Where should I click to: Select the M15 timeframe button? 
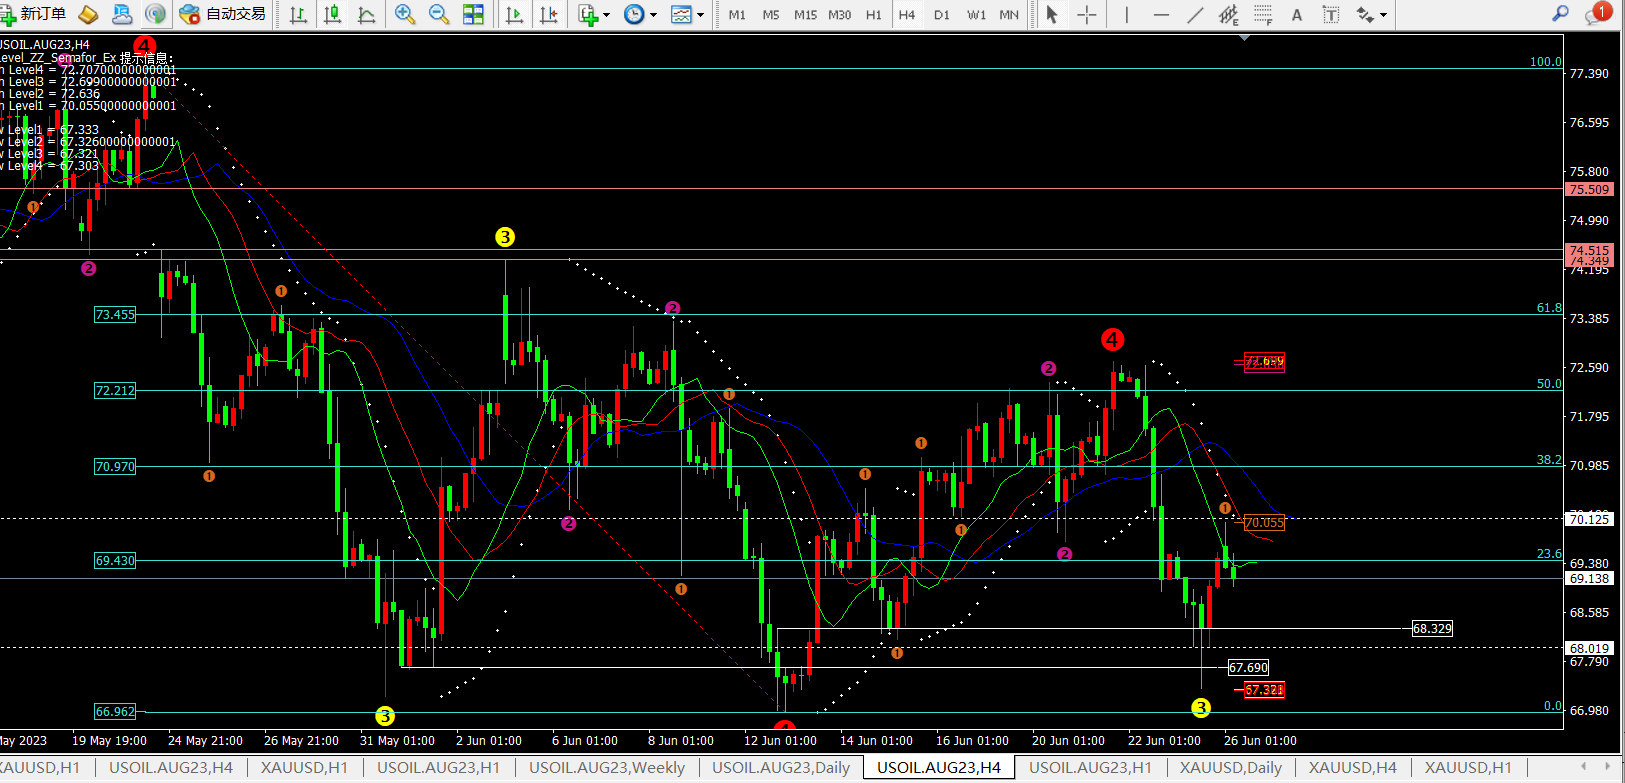[x=805, y=14]
